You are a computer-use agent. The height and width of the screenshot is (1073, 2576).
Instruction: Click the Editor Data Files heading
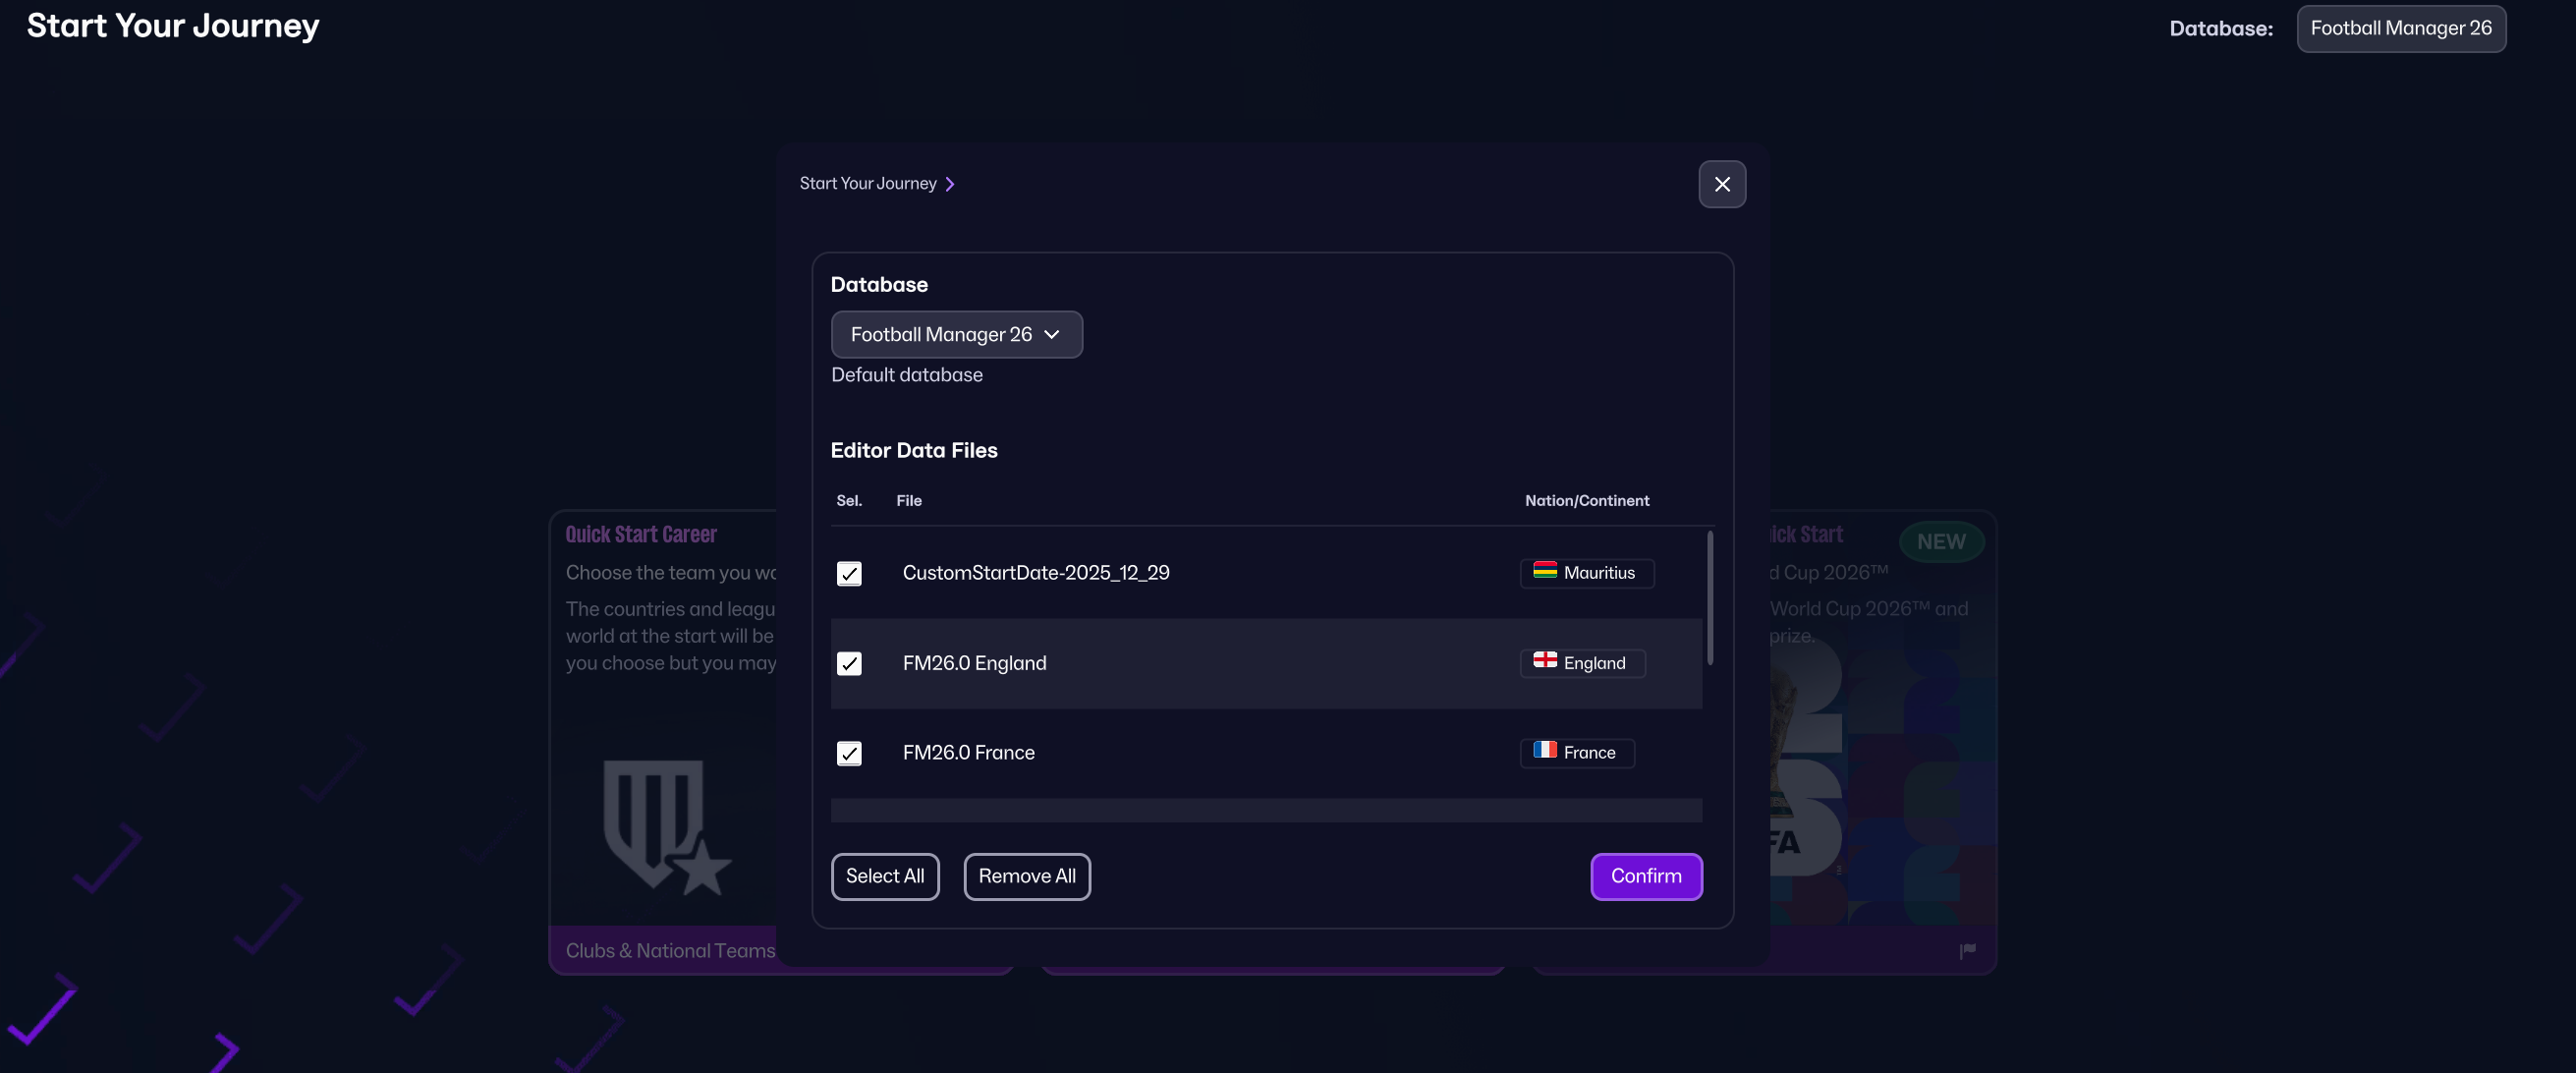pyautogui.click(x=914, y=450)
